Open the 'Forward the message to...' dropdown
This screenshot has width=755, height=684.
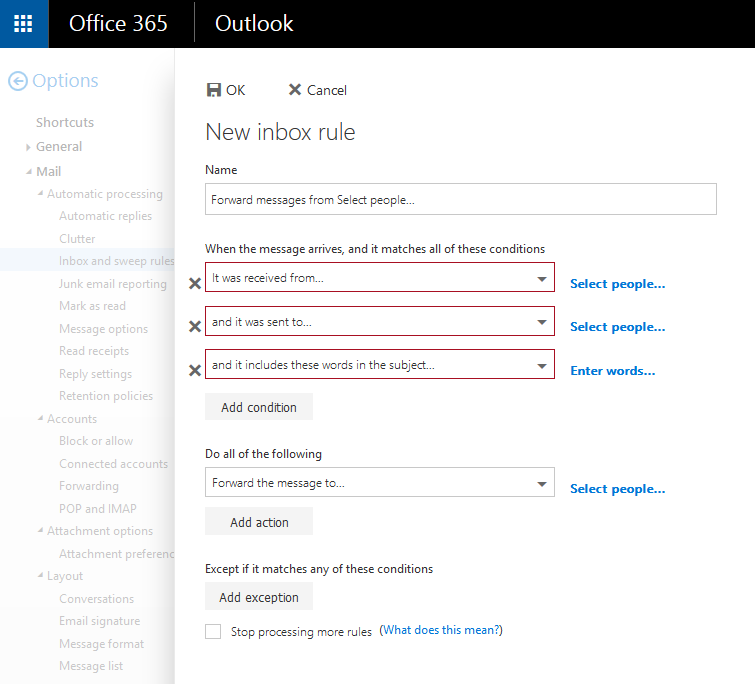[x=379, y=482]
